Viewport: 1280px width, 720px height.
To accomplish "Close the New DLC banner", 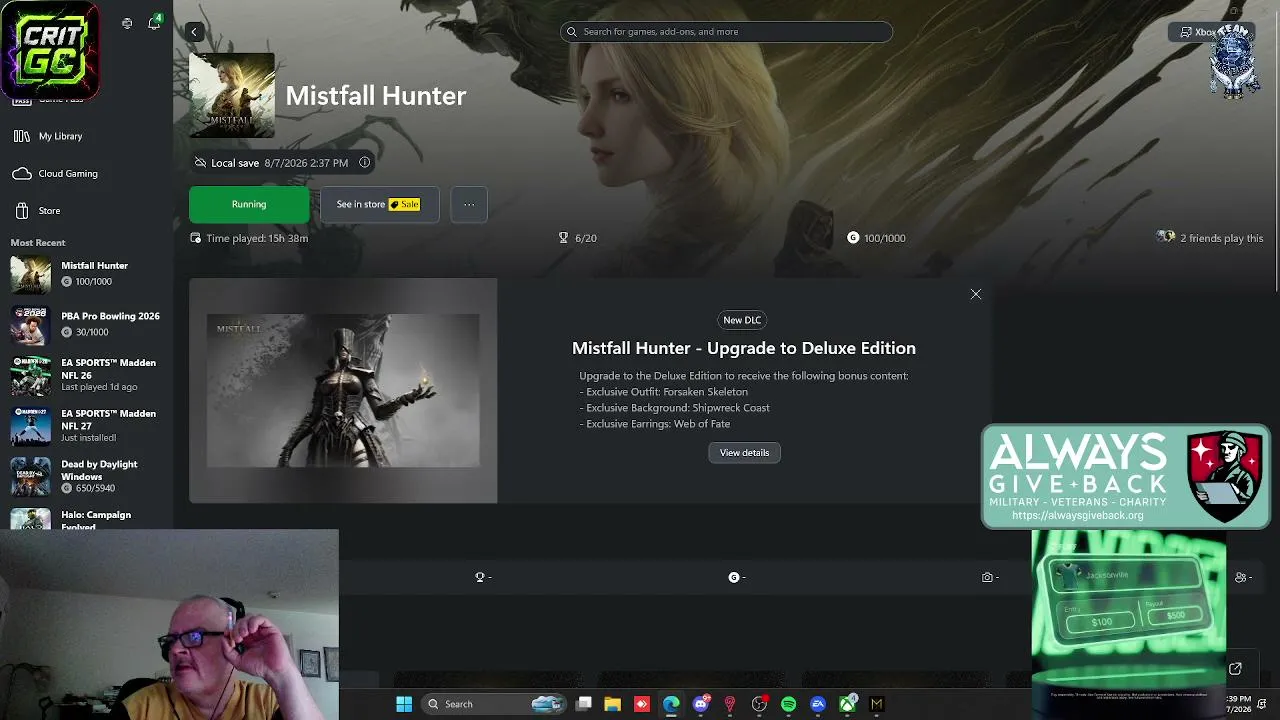I will click(976, 294).
